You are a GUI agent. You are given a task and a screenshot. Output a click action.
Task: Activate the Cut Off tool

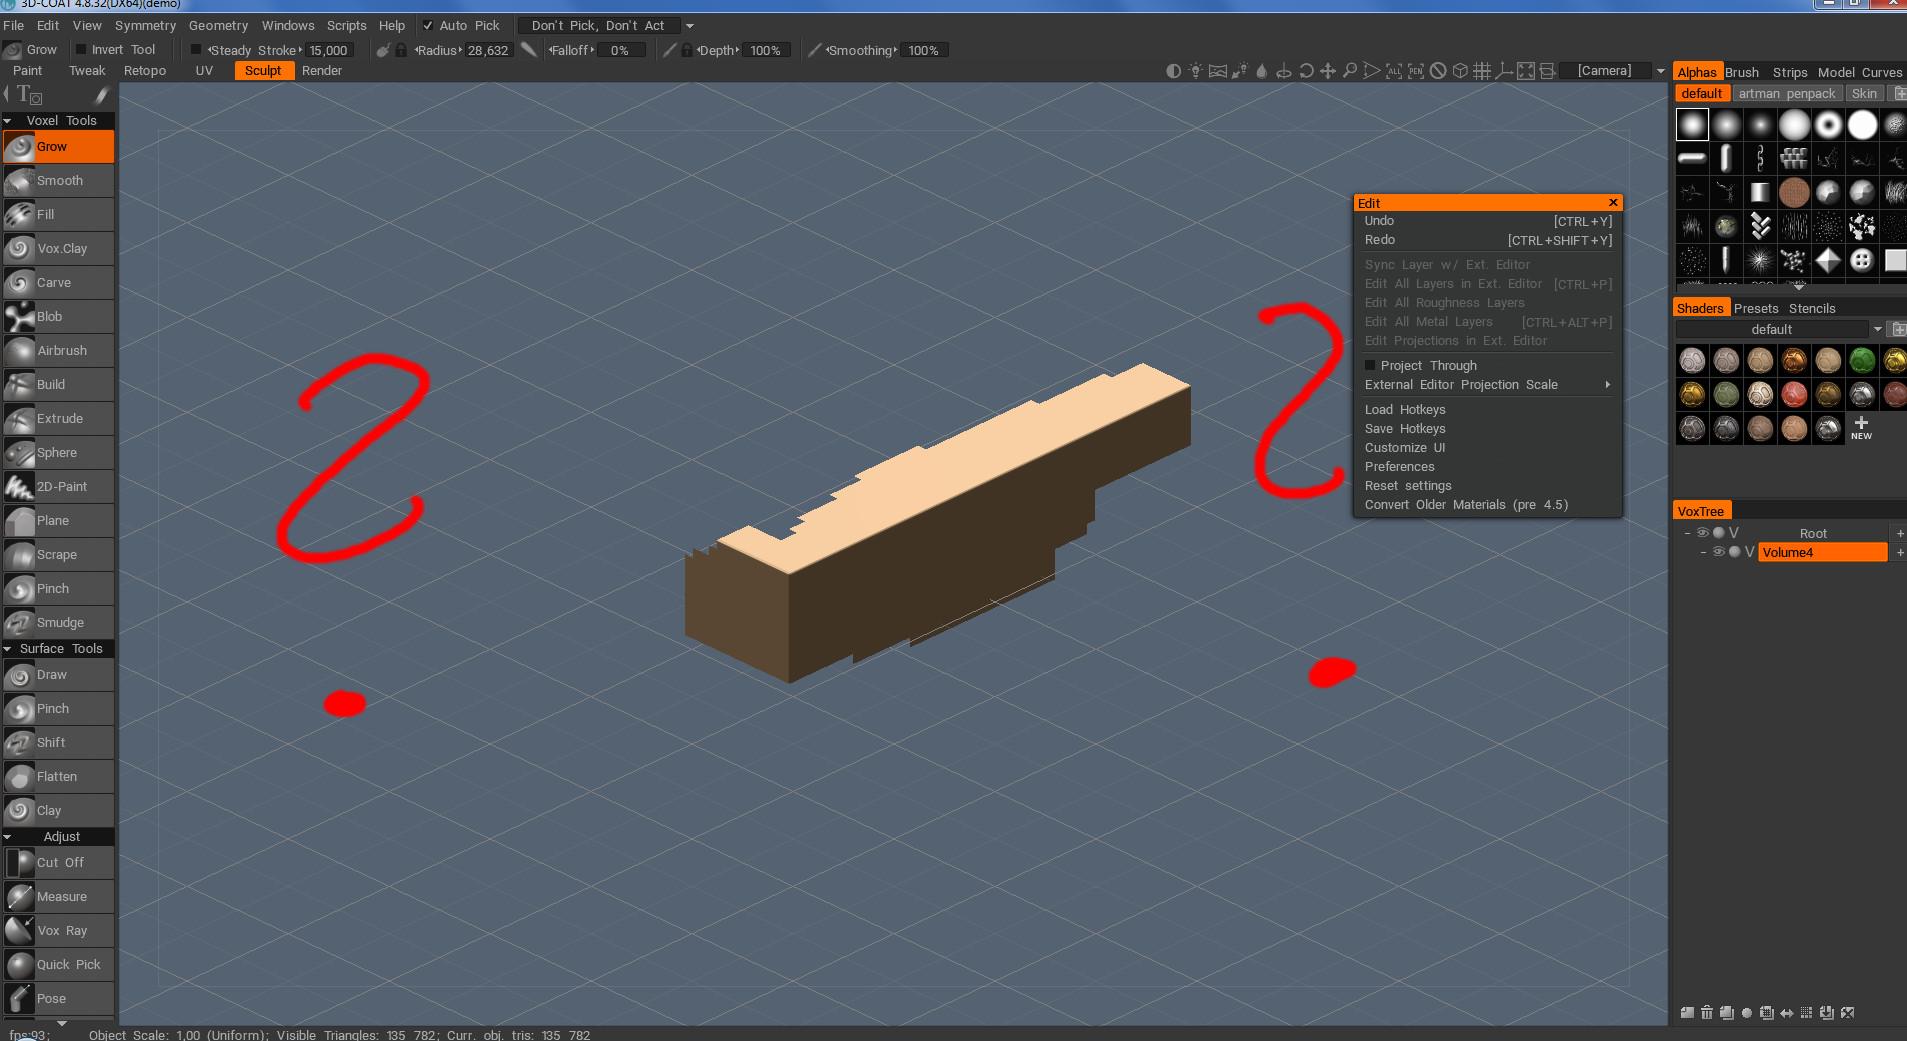click(x=60, y=863)
